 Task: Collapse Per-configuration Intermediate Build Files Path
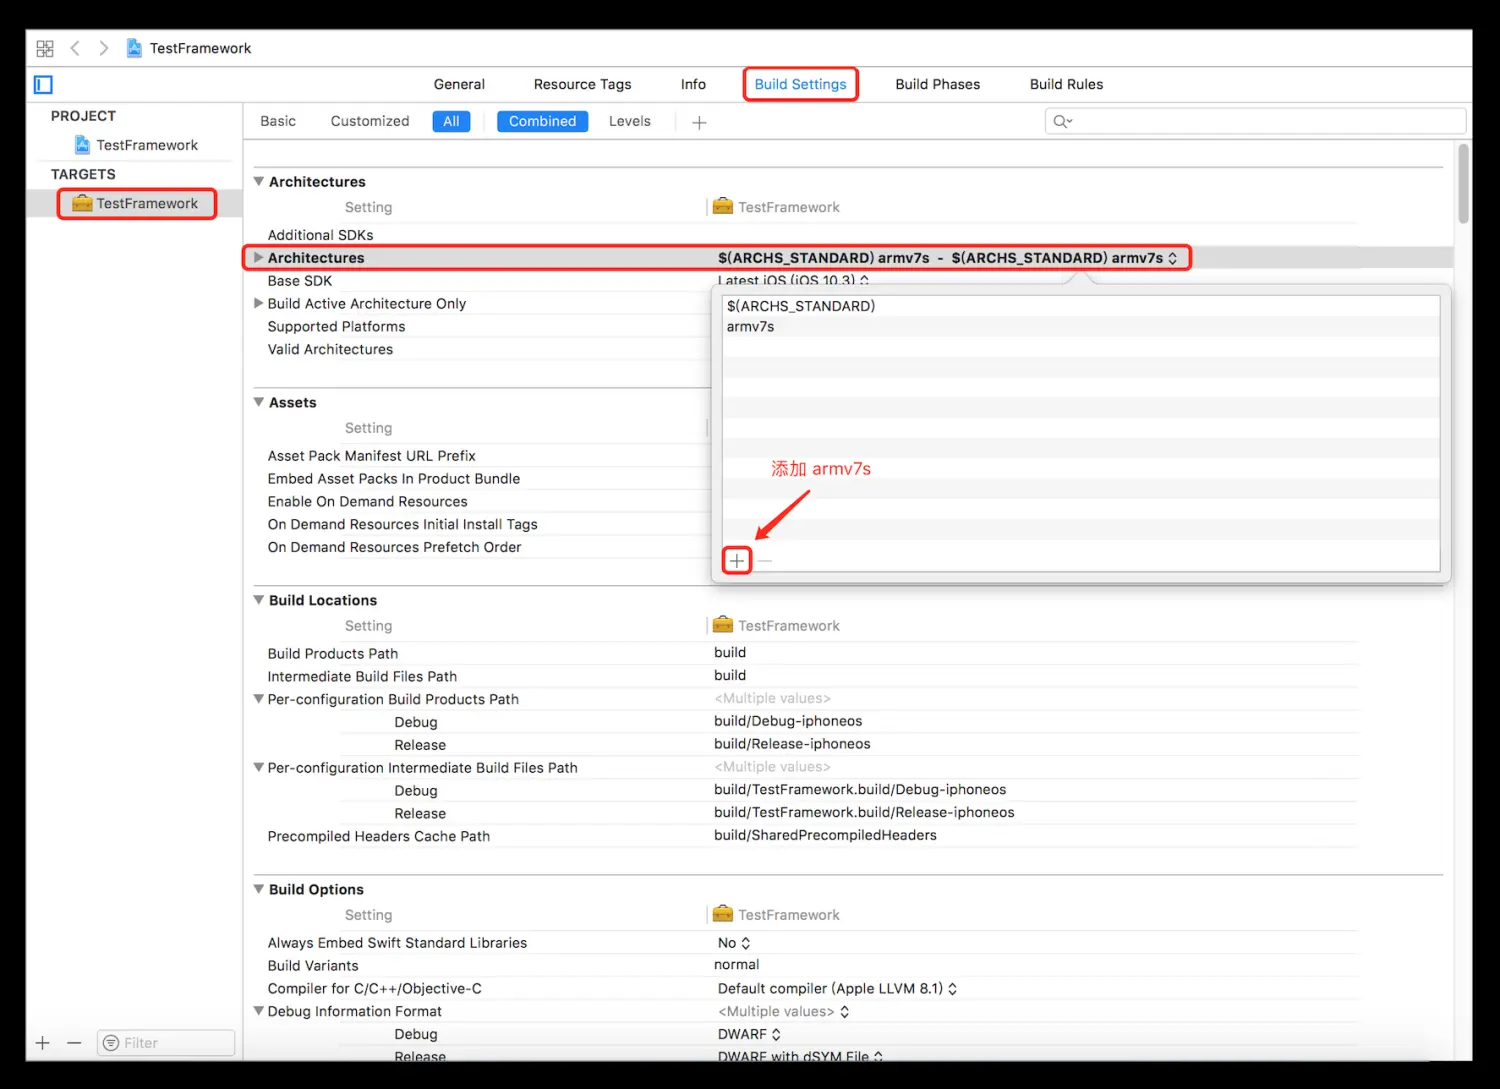coord(259,768)
